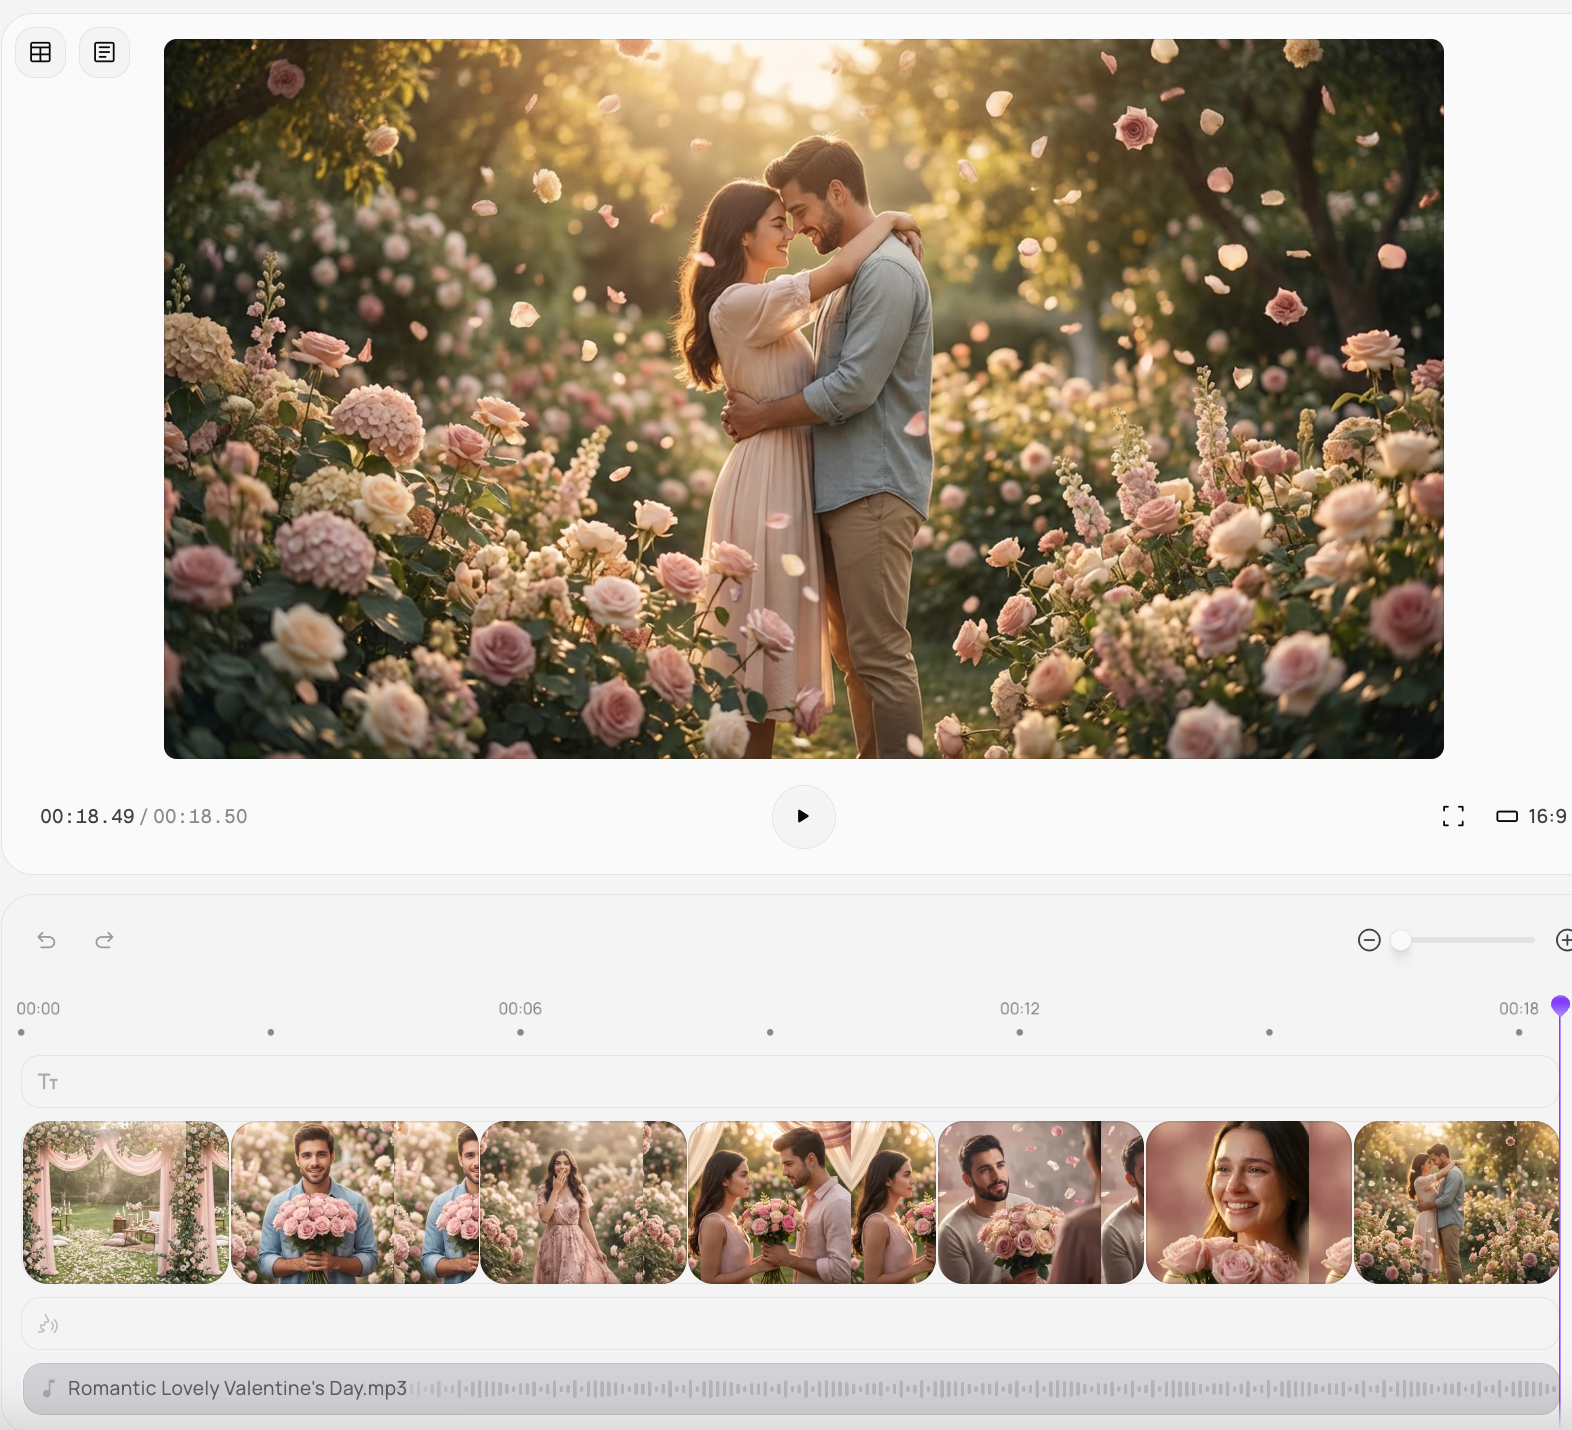Click the timeline zoom slider handle

click(x=1401, y=940)
